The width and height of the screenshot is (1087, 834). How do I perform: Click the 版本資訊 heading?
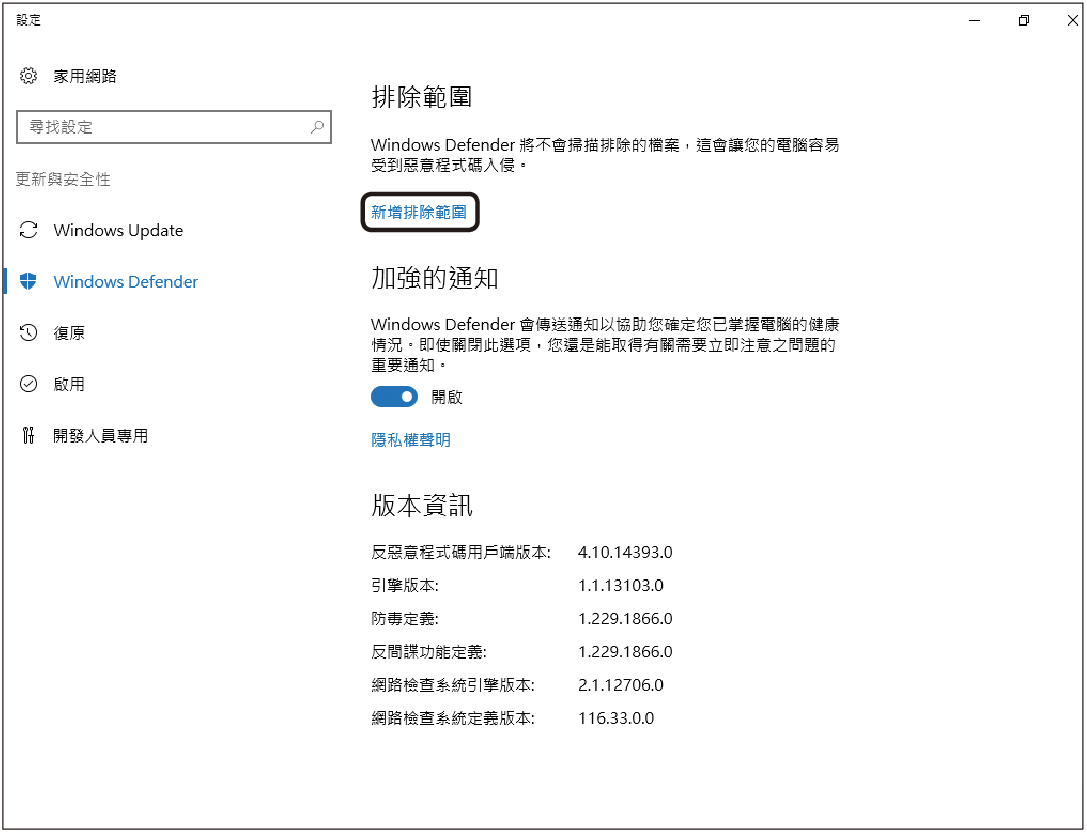tap(421, 505)
